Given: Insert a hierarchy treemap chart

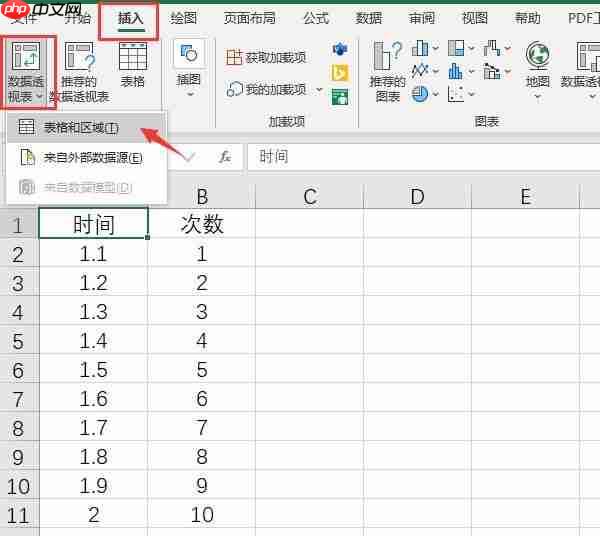Looking at the screenshot, I should (456, 48).
